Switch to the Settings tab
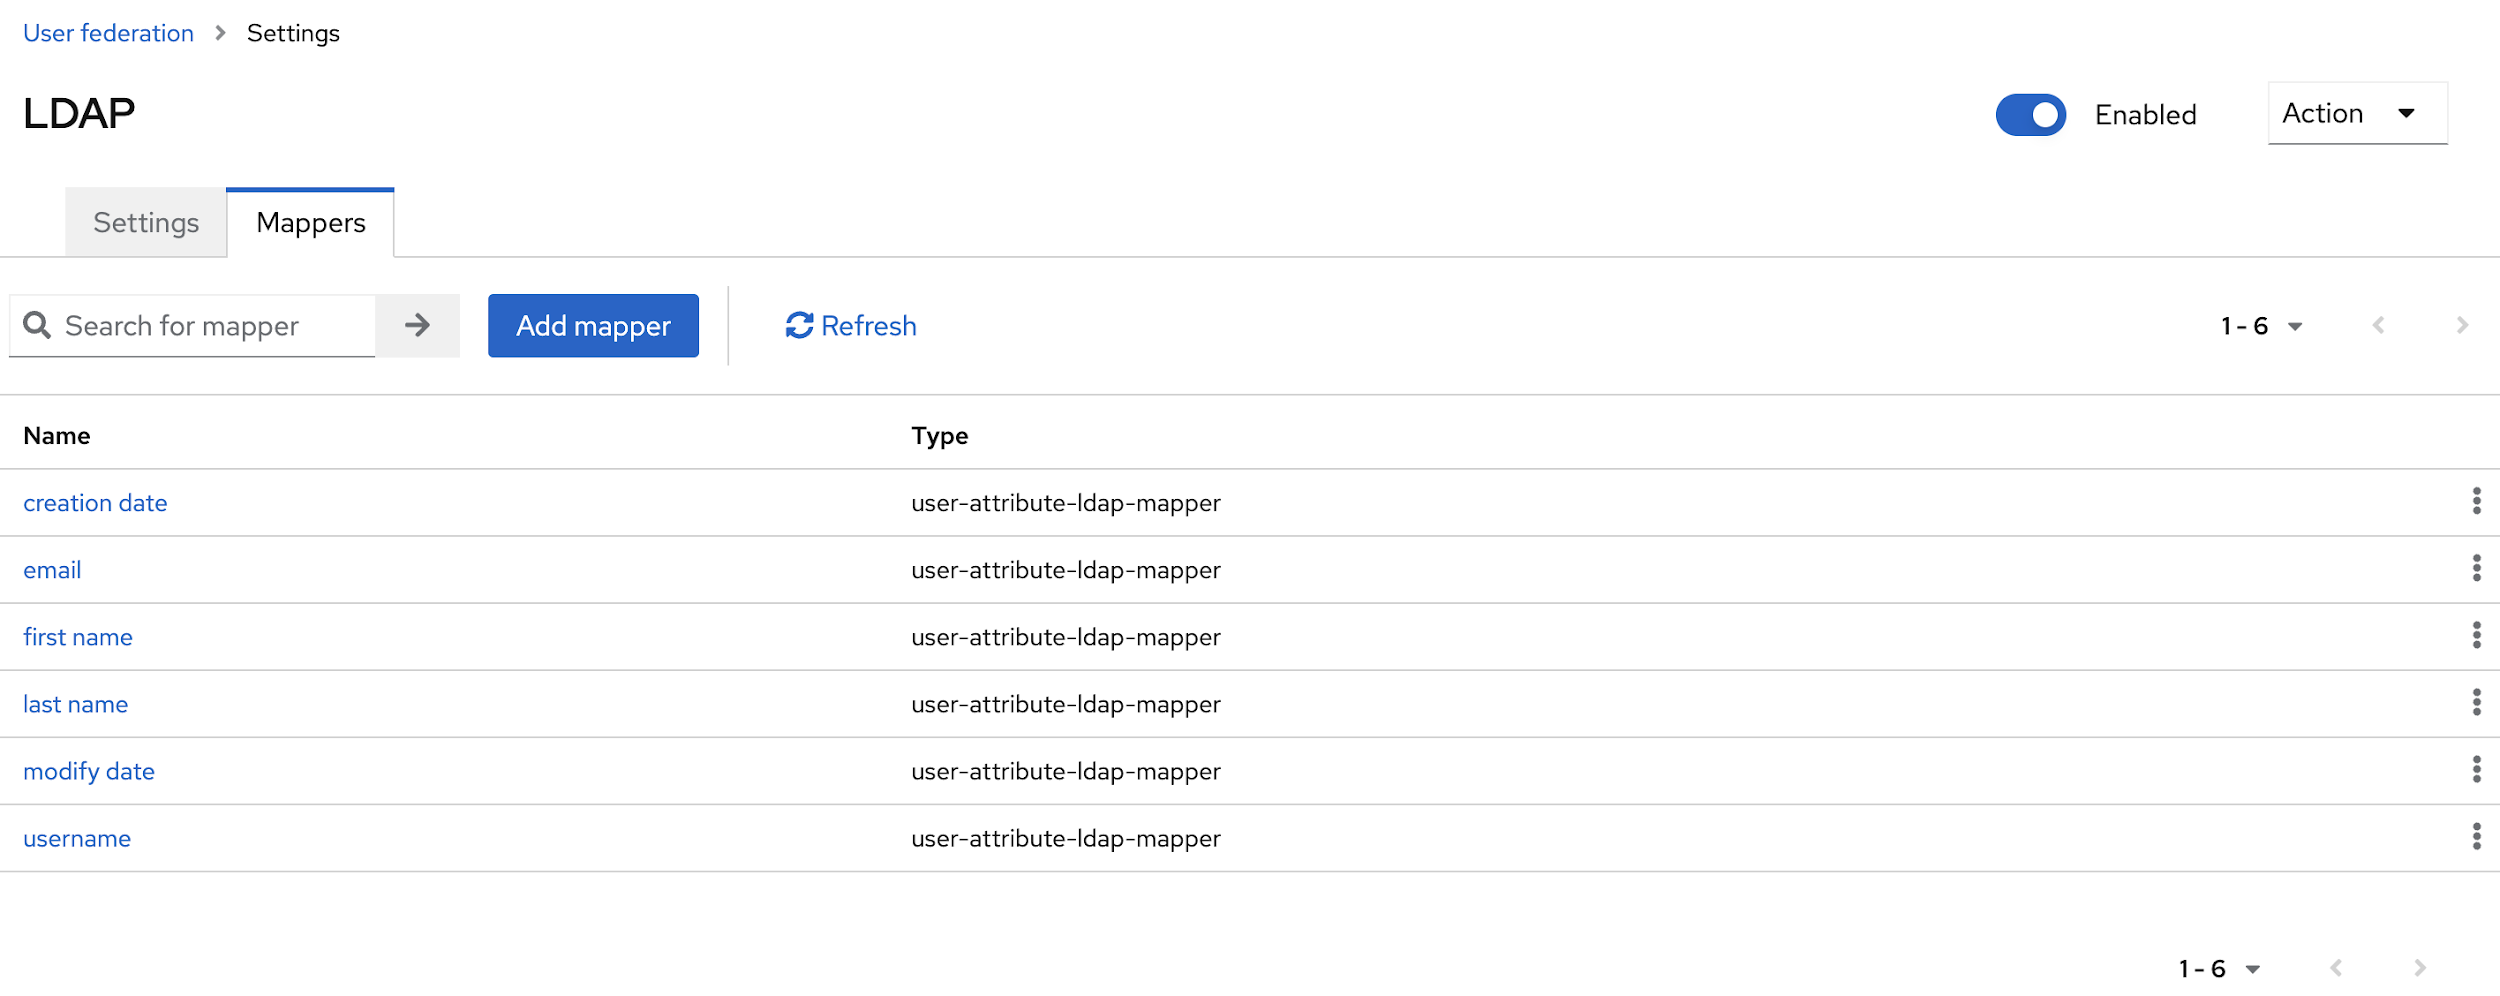The image size is (2500, 996). 146,223
